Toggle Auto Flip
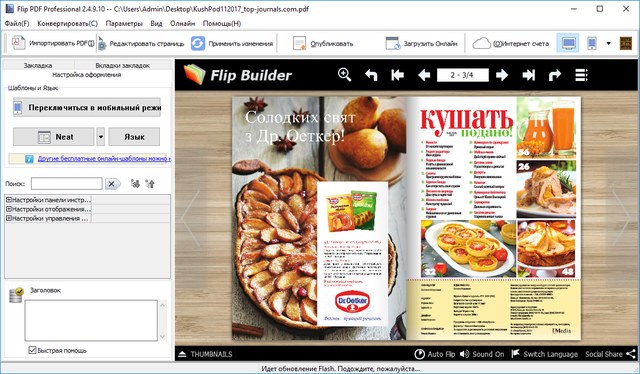The height and width of the screenshot is (374, 640). 435,354
